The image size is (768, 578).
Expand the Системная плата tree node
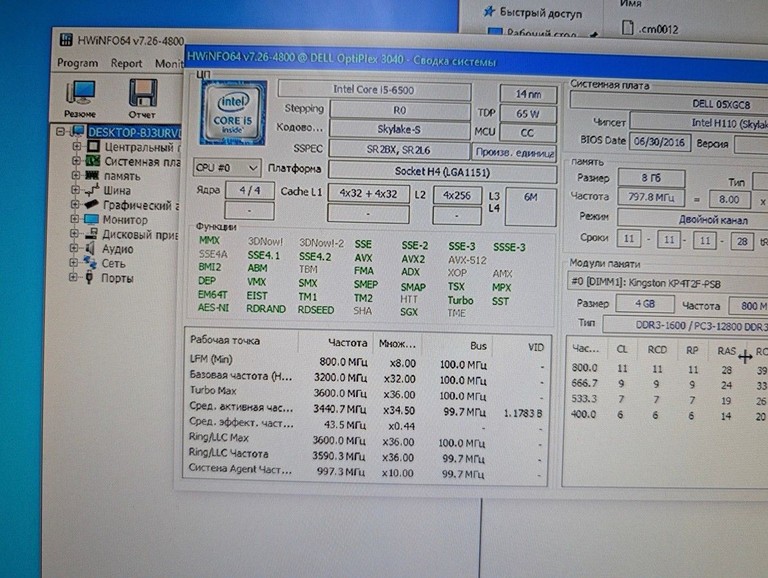[x=76, y=161]
